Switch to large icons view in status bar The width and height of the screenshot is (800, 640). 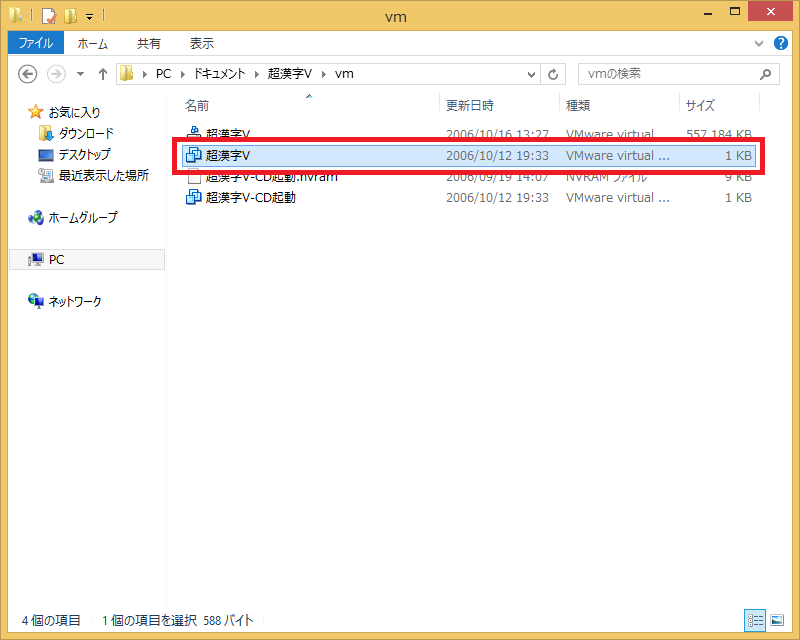click(776, 620)
